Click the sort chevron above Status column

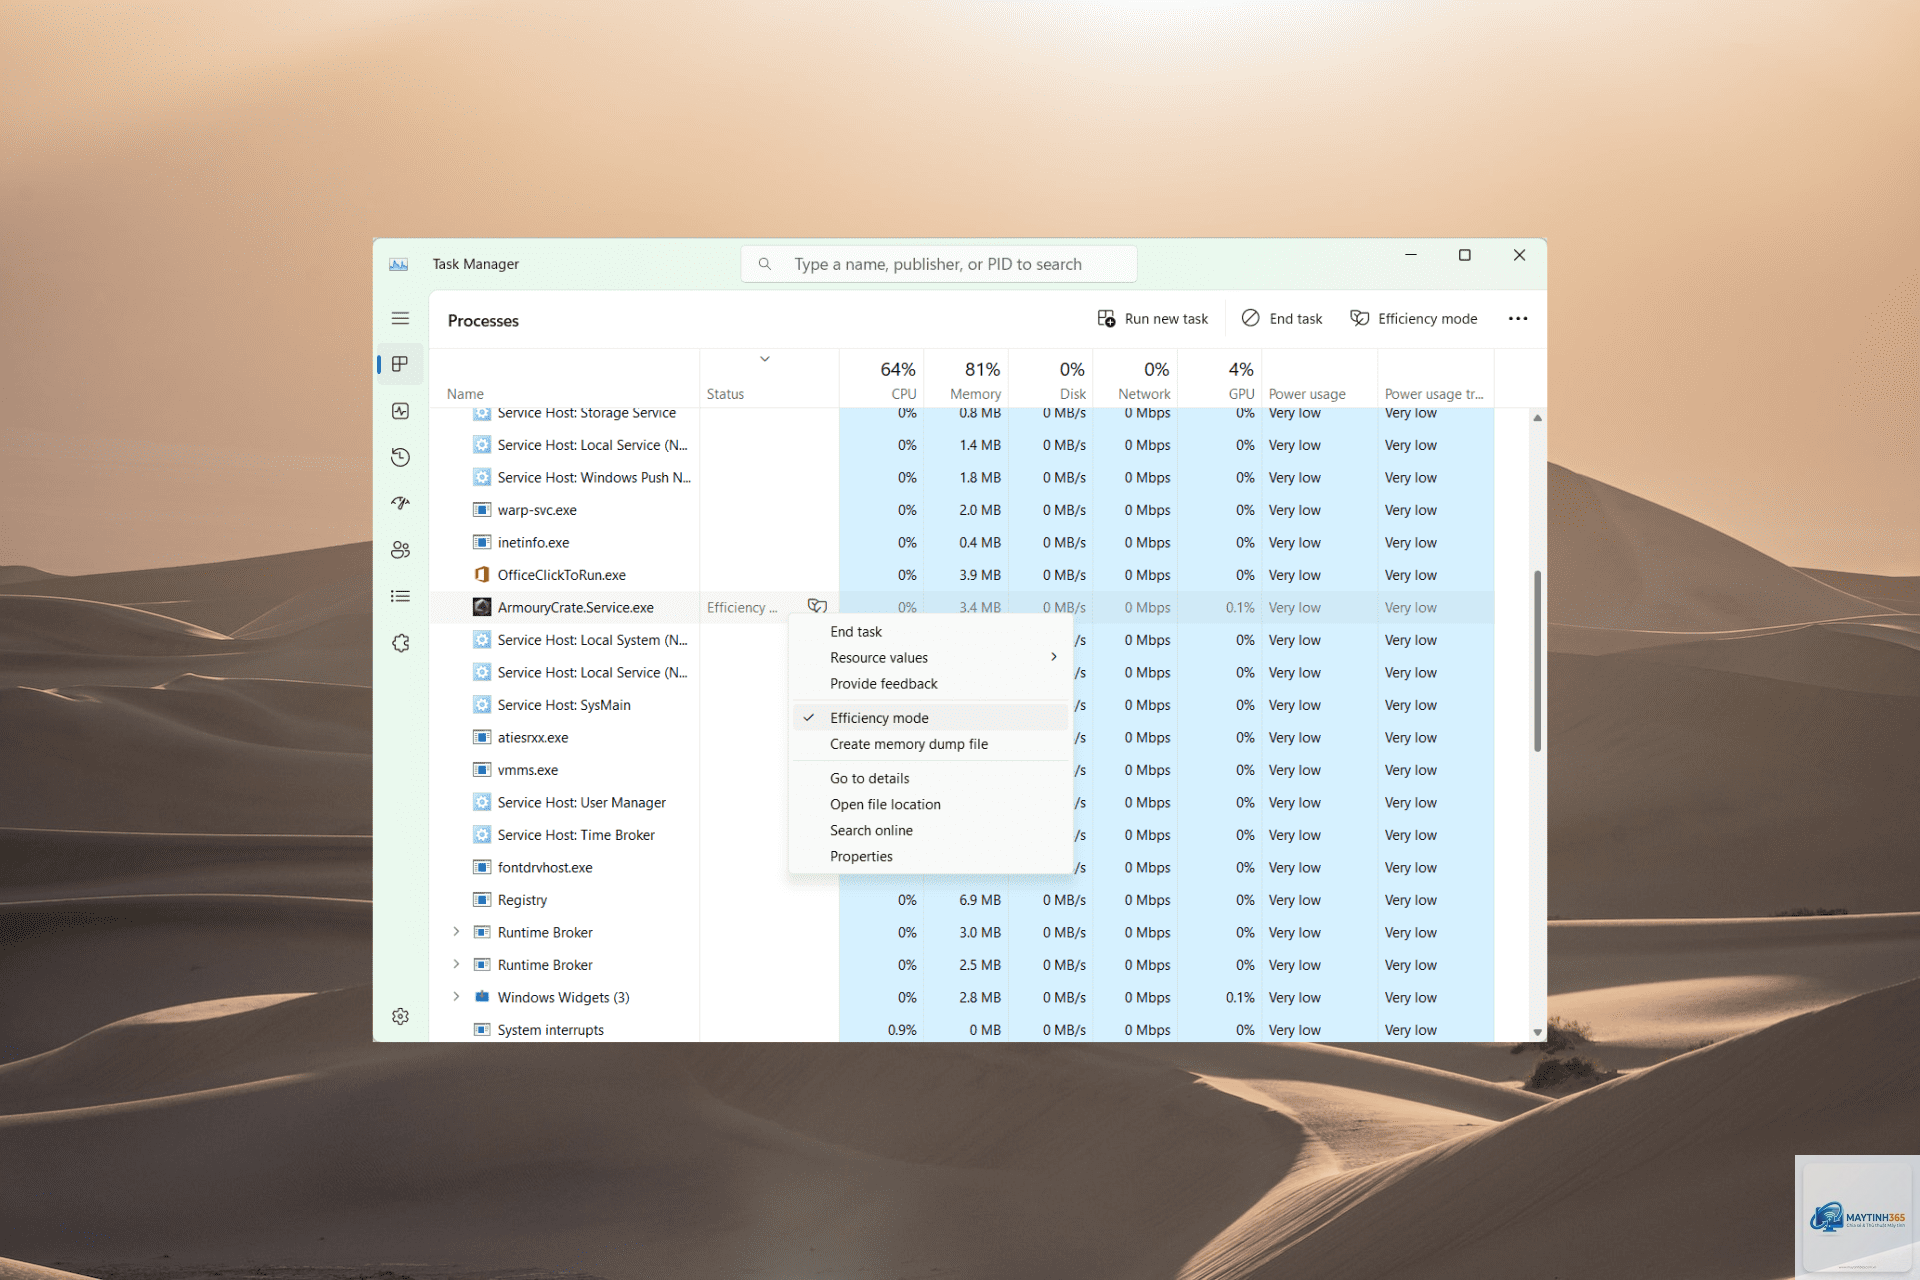pyautogui.click(x=765, y=359)
